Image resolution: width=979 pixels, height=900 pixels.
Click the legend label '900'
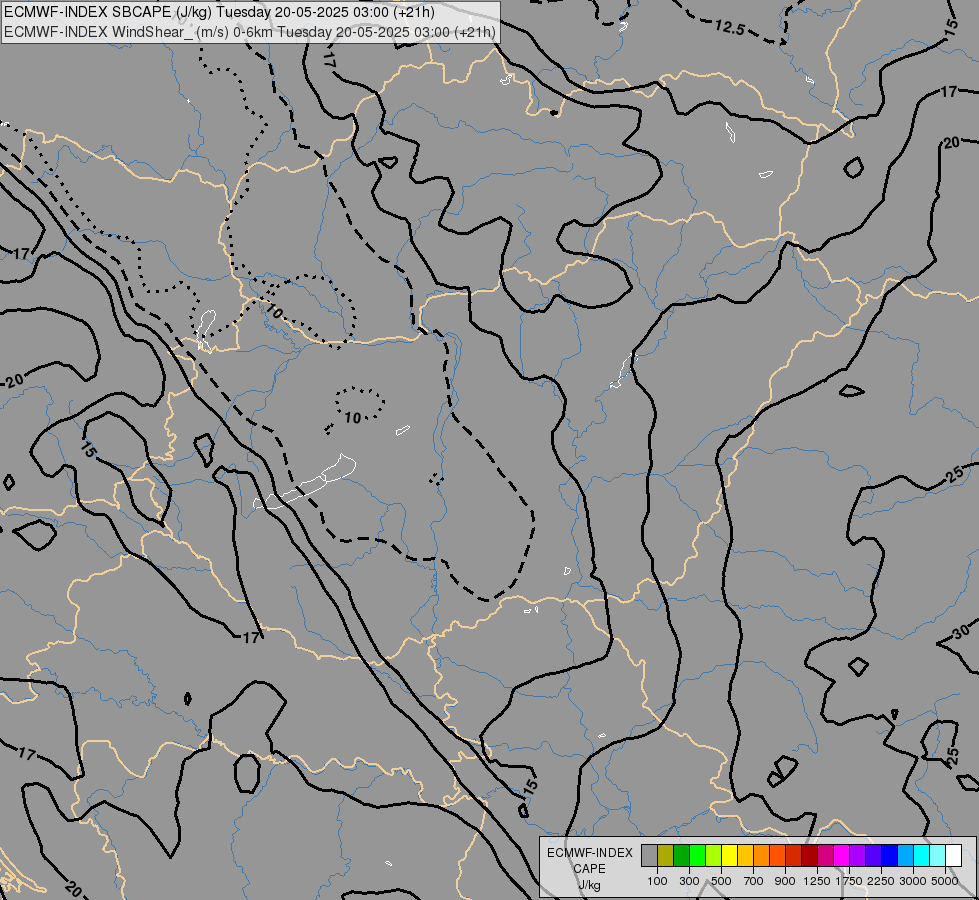[x=785, y=881]
